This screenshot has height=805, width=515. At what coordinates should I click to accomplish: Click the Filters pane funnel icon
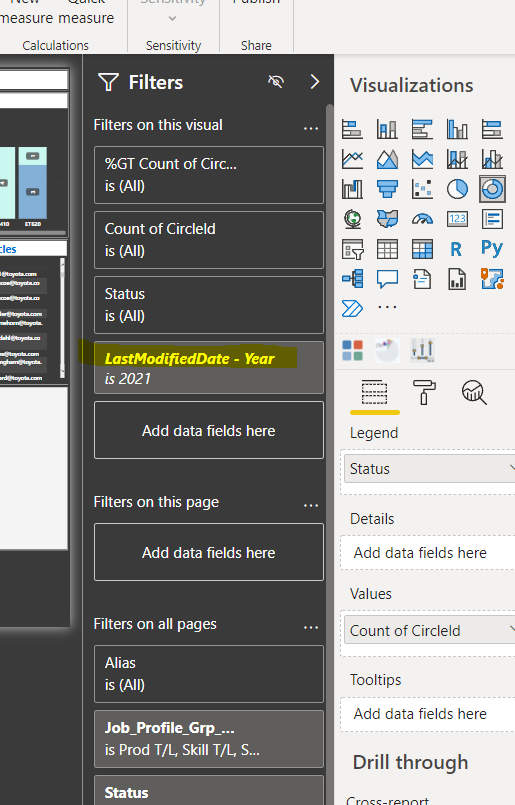pos(108,82)
